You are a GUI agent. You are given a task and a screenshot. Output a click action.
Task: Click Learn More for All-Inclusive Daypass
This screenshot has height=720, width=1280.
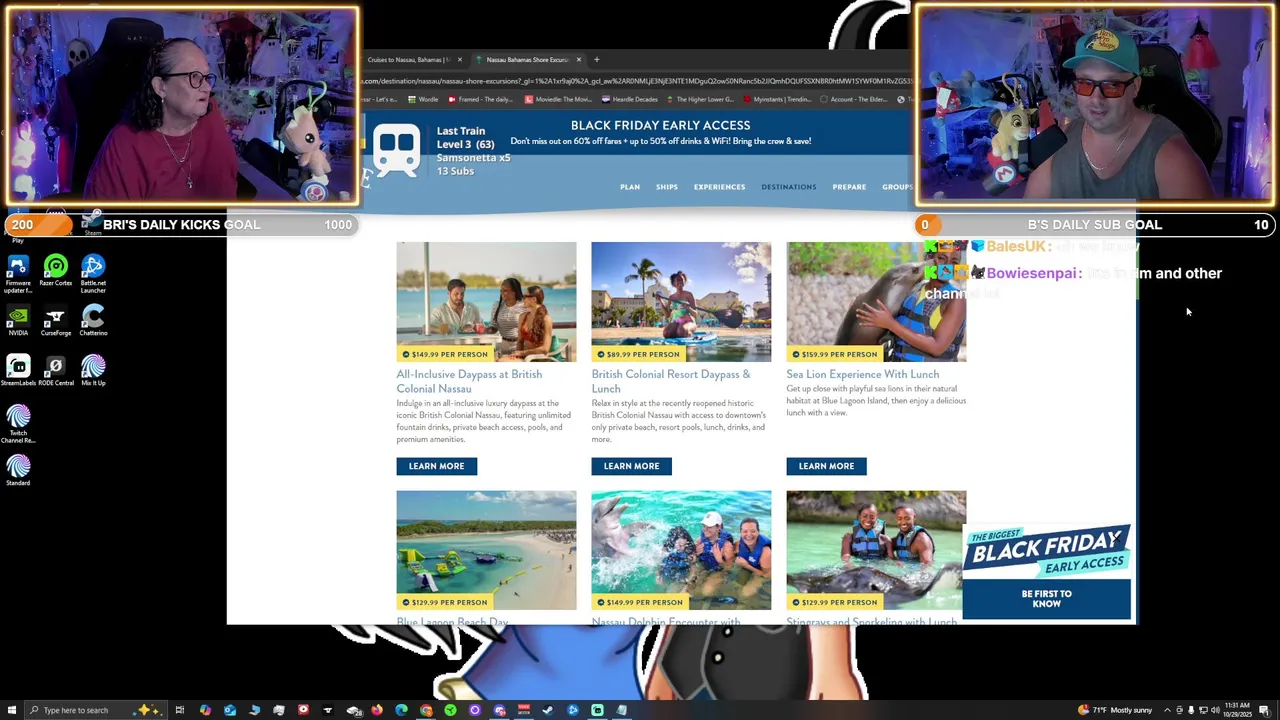point(436,466)
